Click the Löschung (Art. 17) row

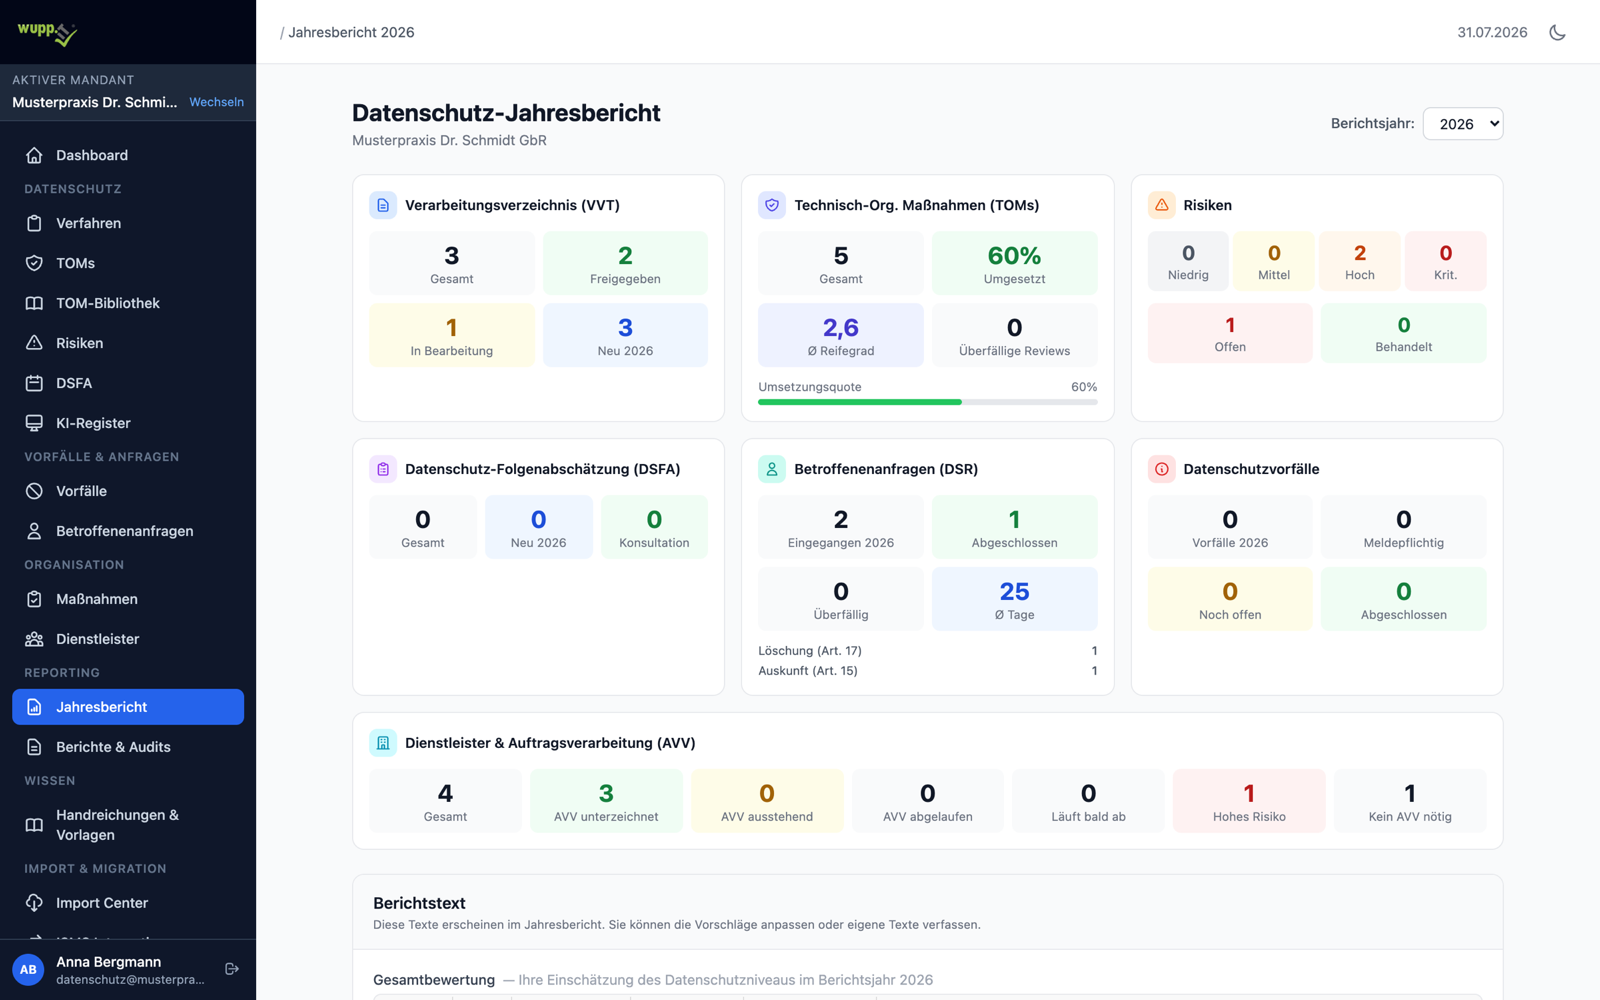(928, 651)
